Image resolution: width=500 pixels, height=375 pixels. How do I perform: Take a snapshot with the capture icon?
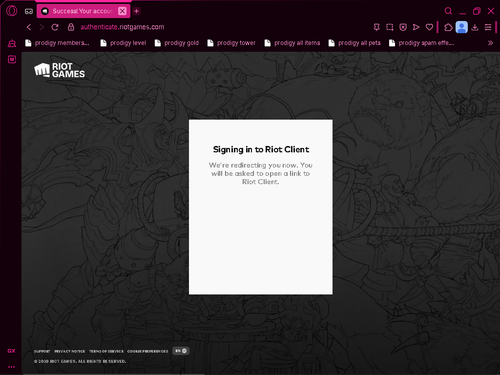[x=390, y=27]
